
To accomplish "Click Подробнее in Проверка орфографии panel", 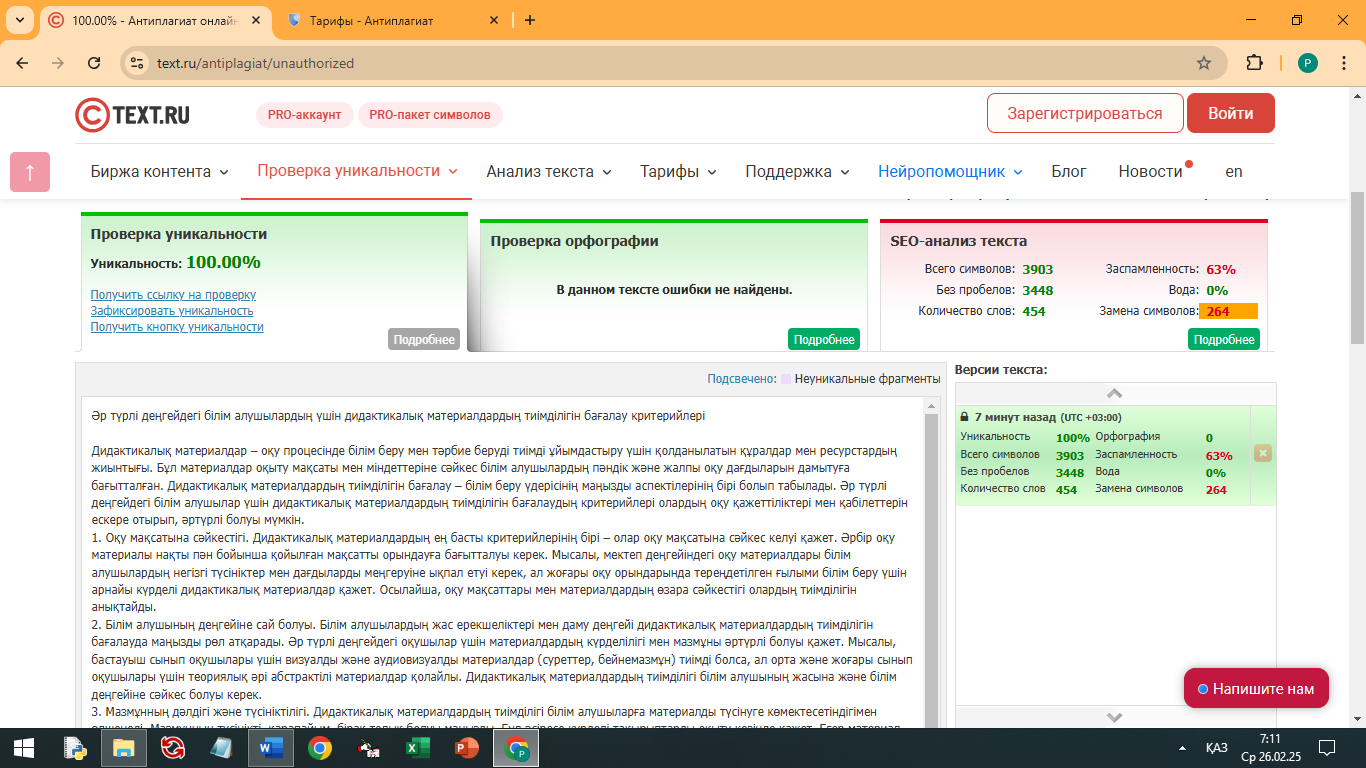I will pos(824,339).
